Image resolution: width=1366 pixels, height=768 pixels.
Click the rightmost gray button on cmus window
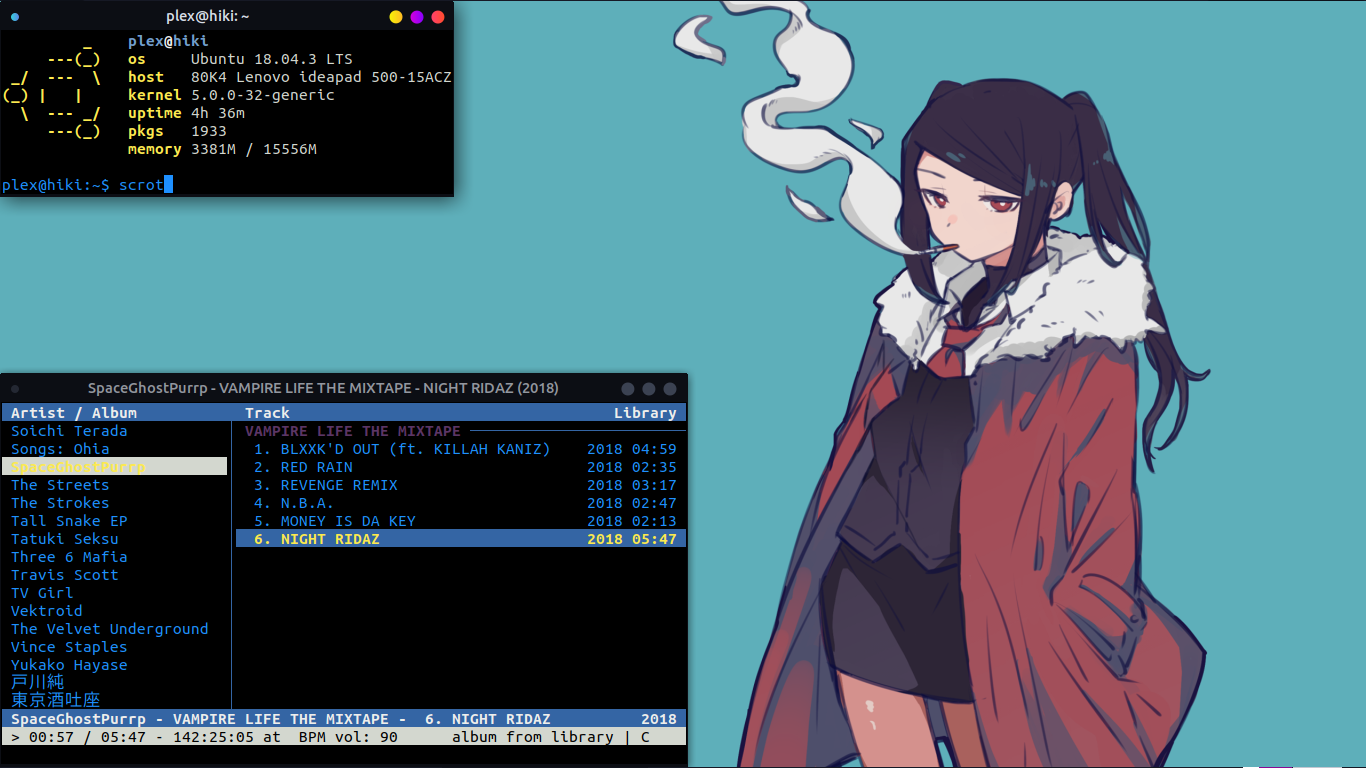coord(670,389)
